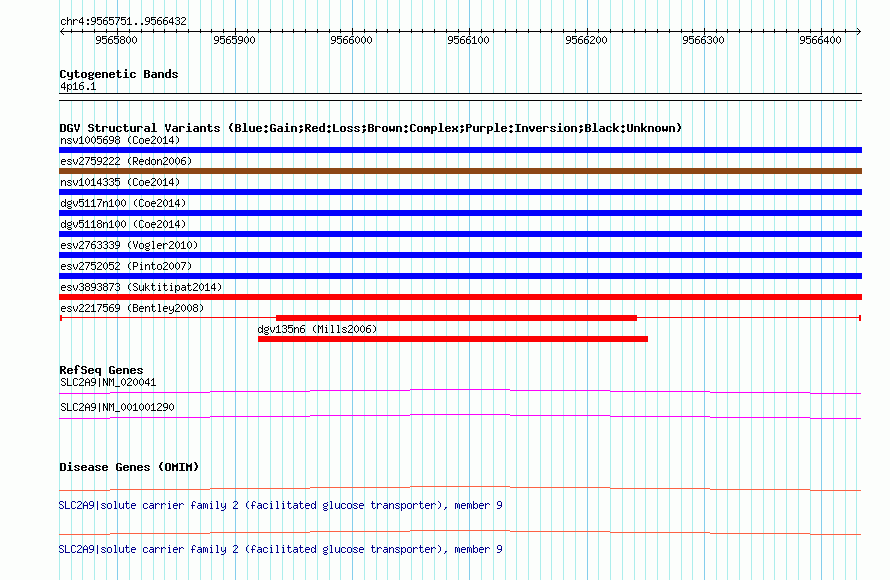
Task: Open the SLC2A9|NM_001001290 RefSeq gene label
Action: pos(117,407)
